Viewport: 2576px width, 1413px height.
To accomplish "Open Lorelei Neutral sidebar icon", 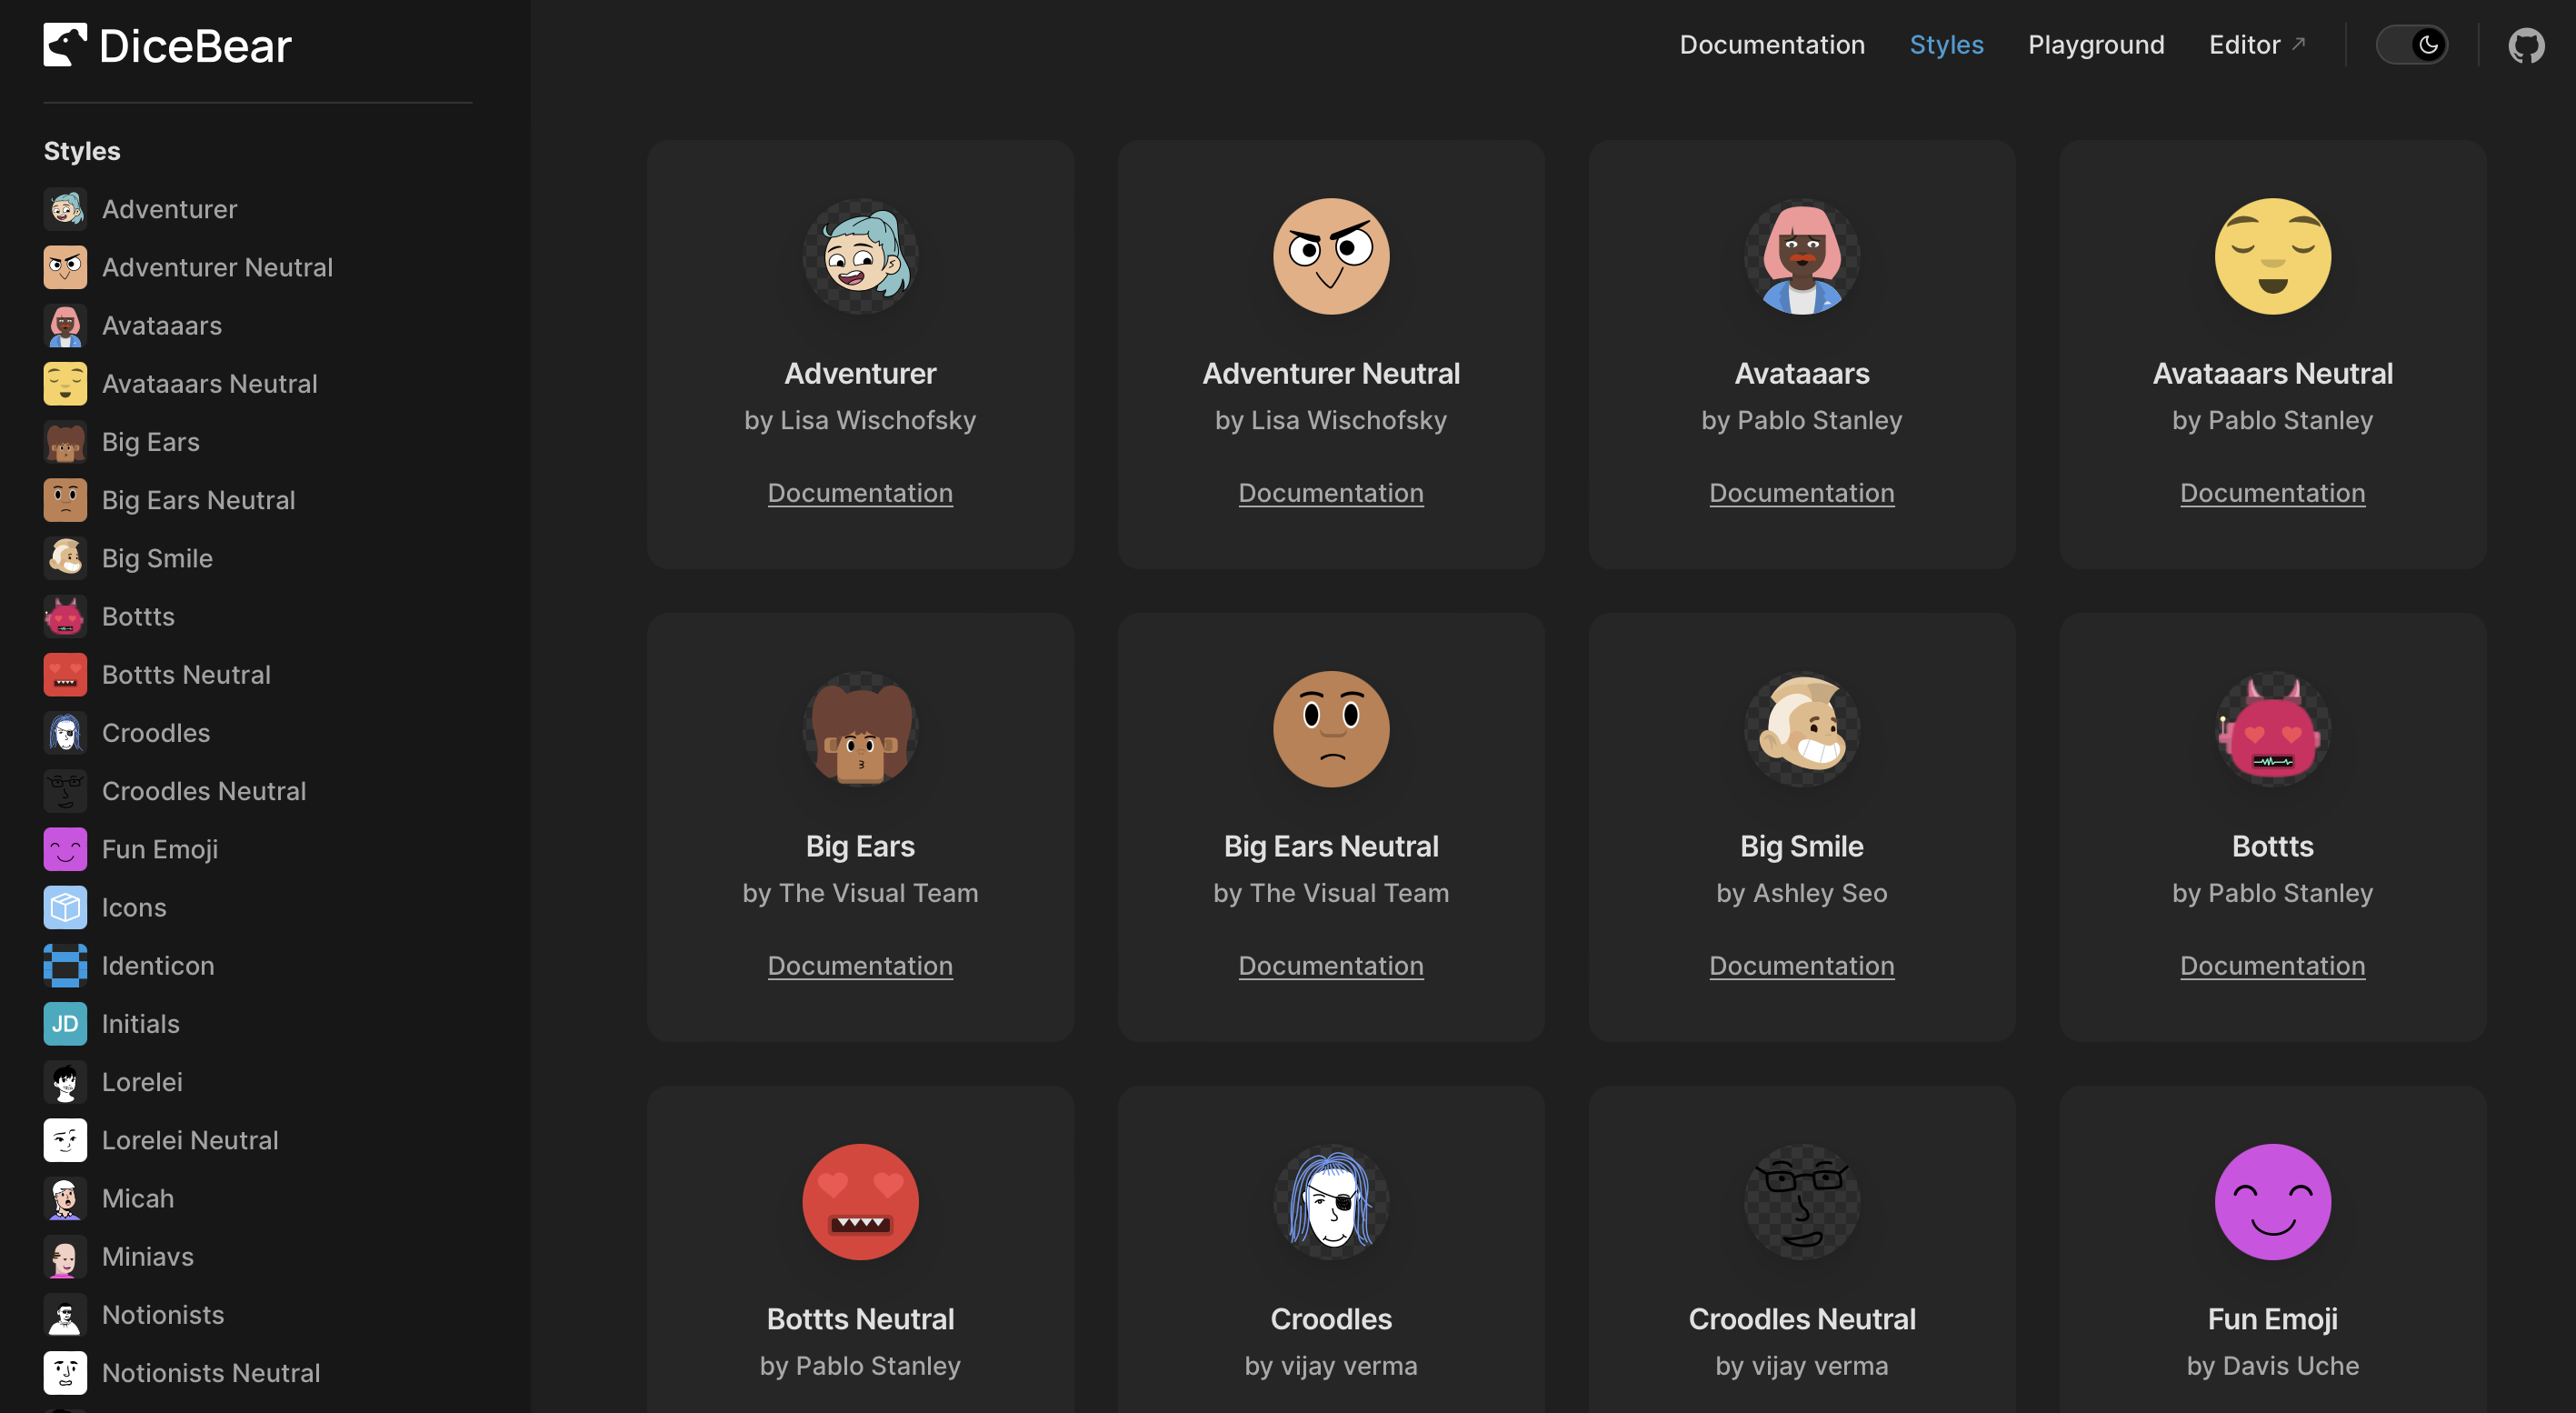I will (65, 1139).
